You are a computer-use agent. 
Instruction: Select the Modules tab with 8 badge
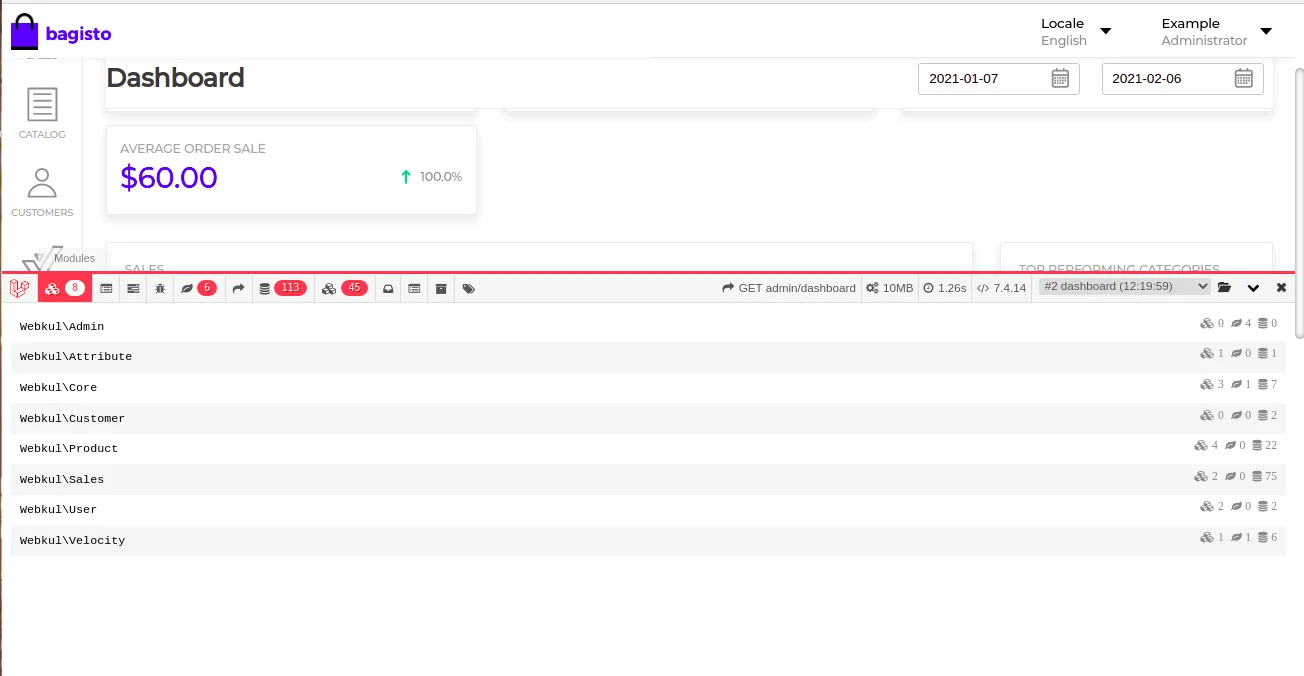[64, 288]
